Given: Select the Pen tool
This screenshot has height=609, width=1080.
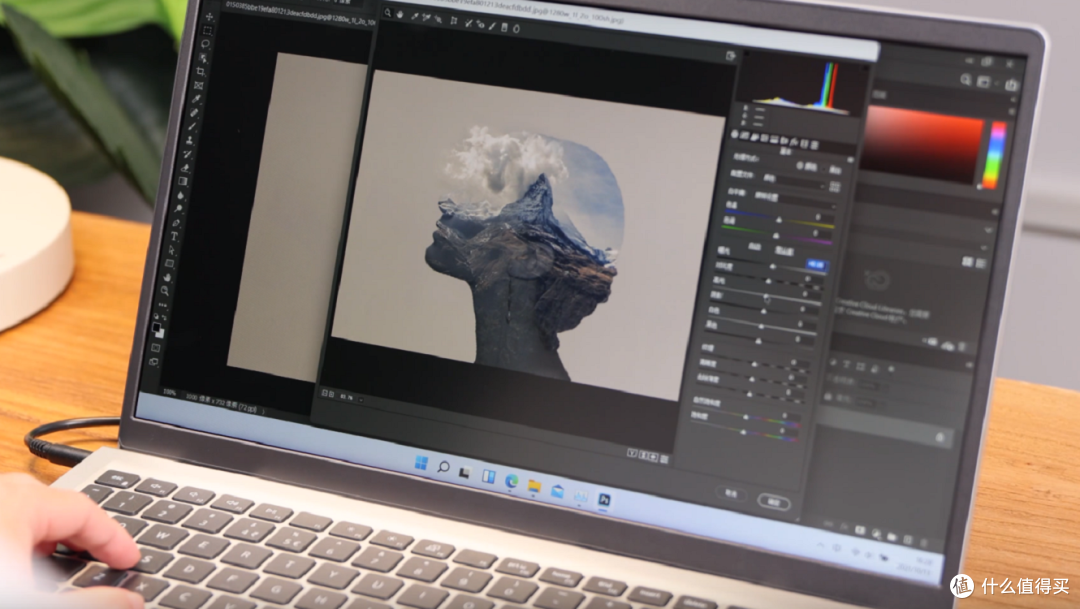Looking at the screenshot, I should pos(176,223).
